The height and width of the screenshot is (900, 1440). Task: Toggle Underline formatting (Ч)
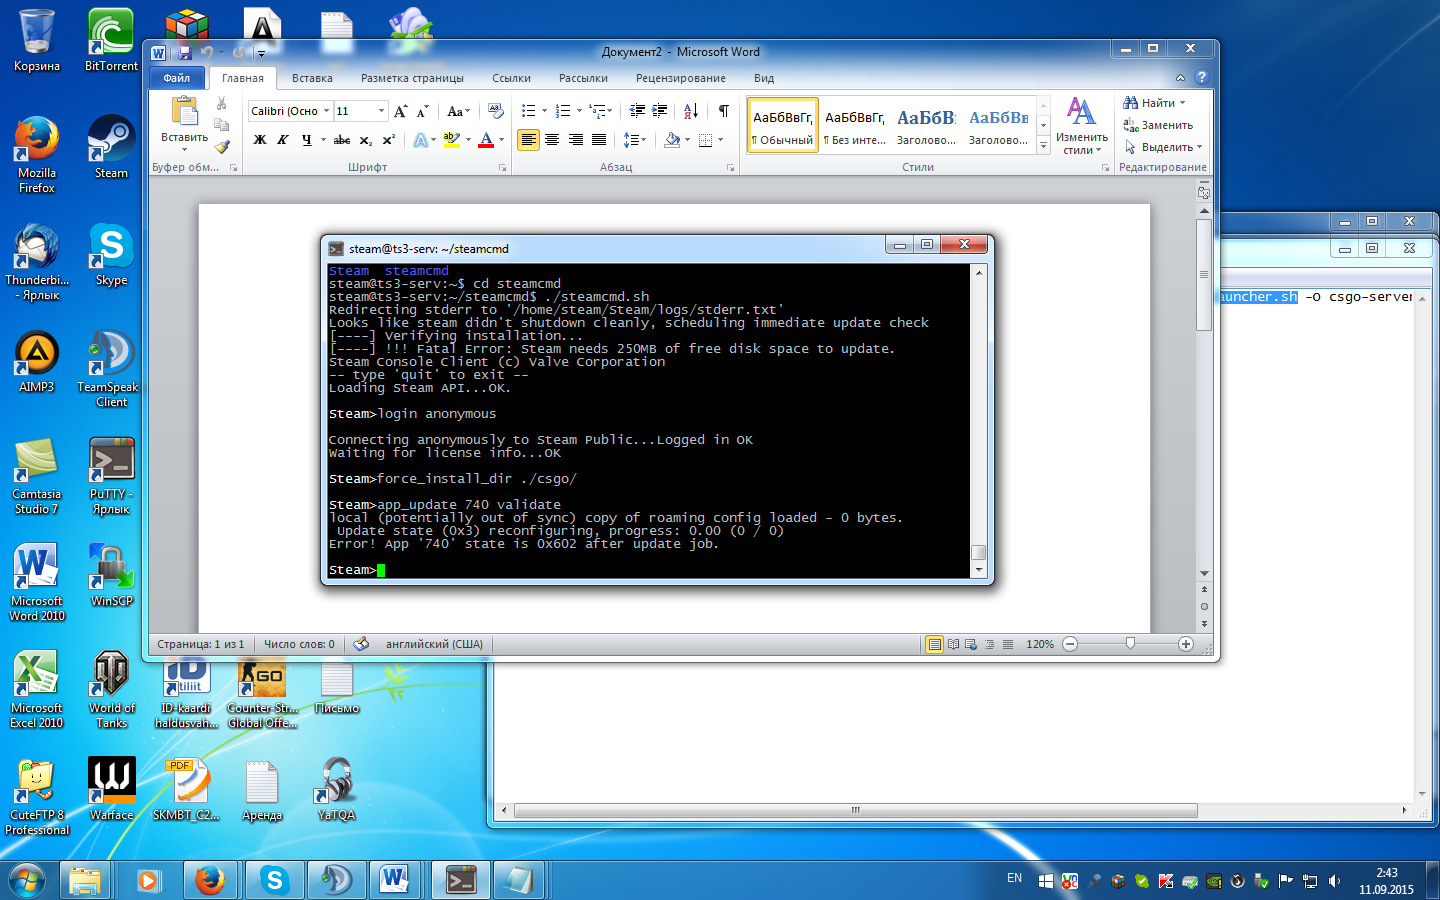pos(306,140)
